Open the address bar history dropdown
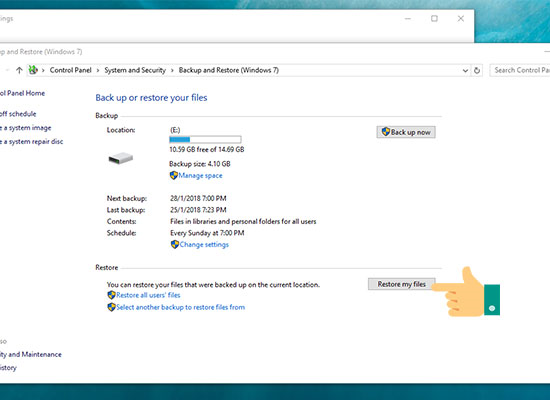Screen dimensions: 550x400 (465, 71)
